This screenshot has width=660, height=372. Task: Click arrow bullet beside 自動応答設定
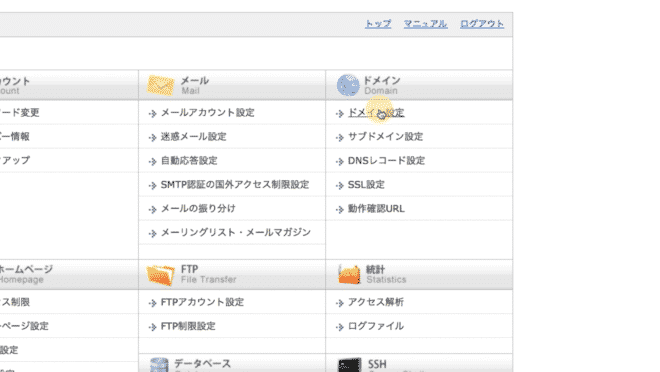(x=152, y=162)
